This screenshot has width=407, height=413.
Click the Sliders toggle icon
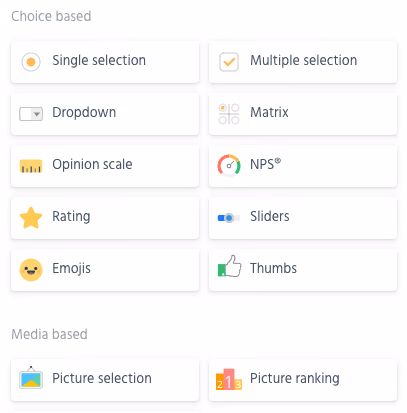[x=229, y=218]
